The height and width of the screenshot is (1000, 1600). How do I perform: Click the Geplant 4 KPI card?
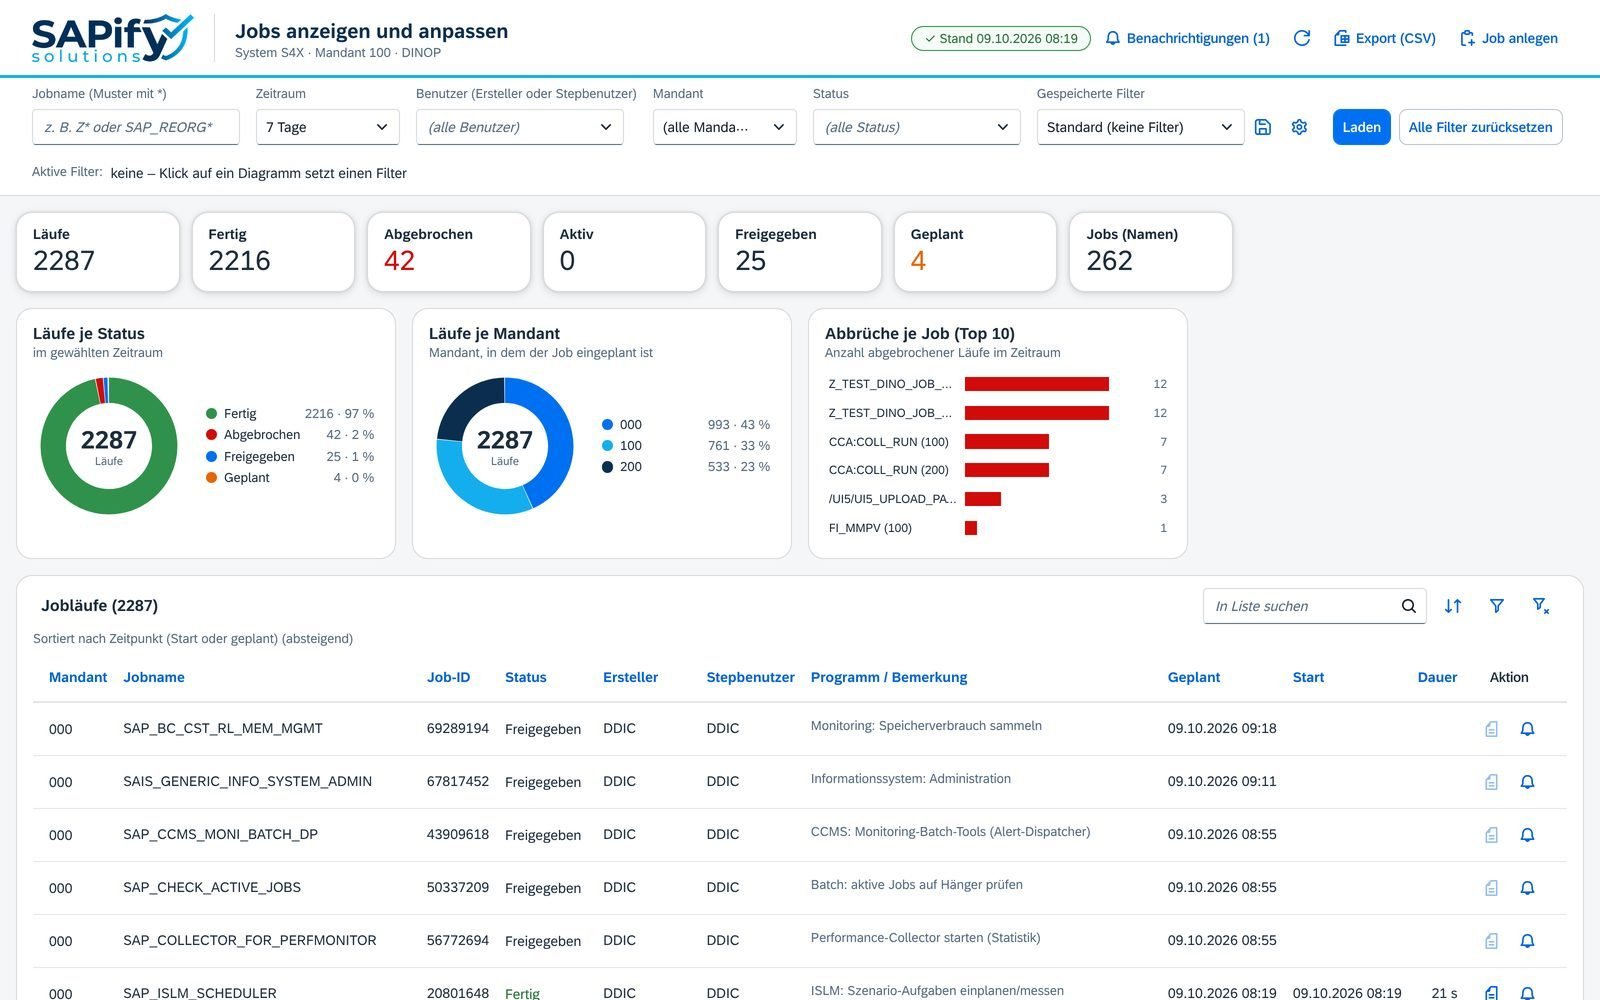(x=976, y=252)
